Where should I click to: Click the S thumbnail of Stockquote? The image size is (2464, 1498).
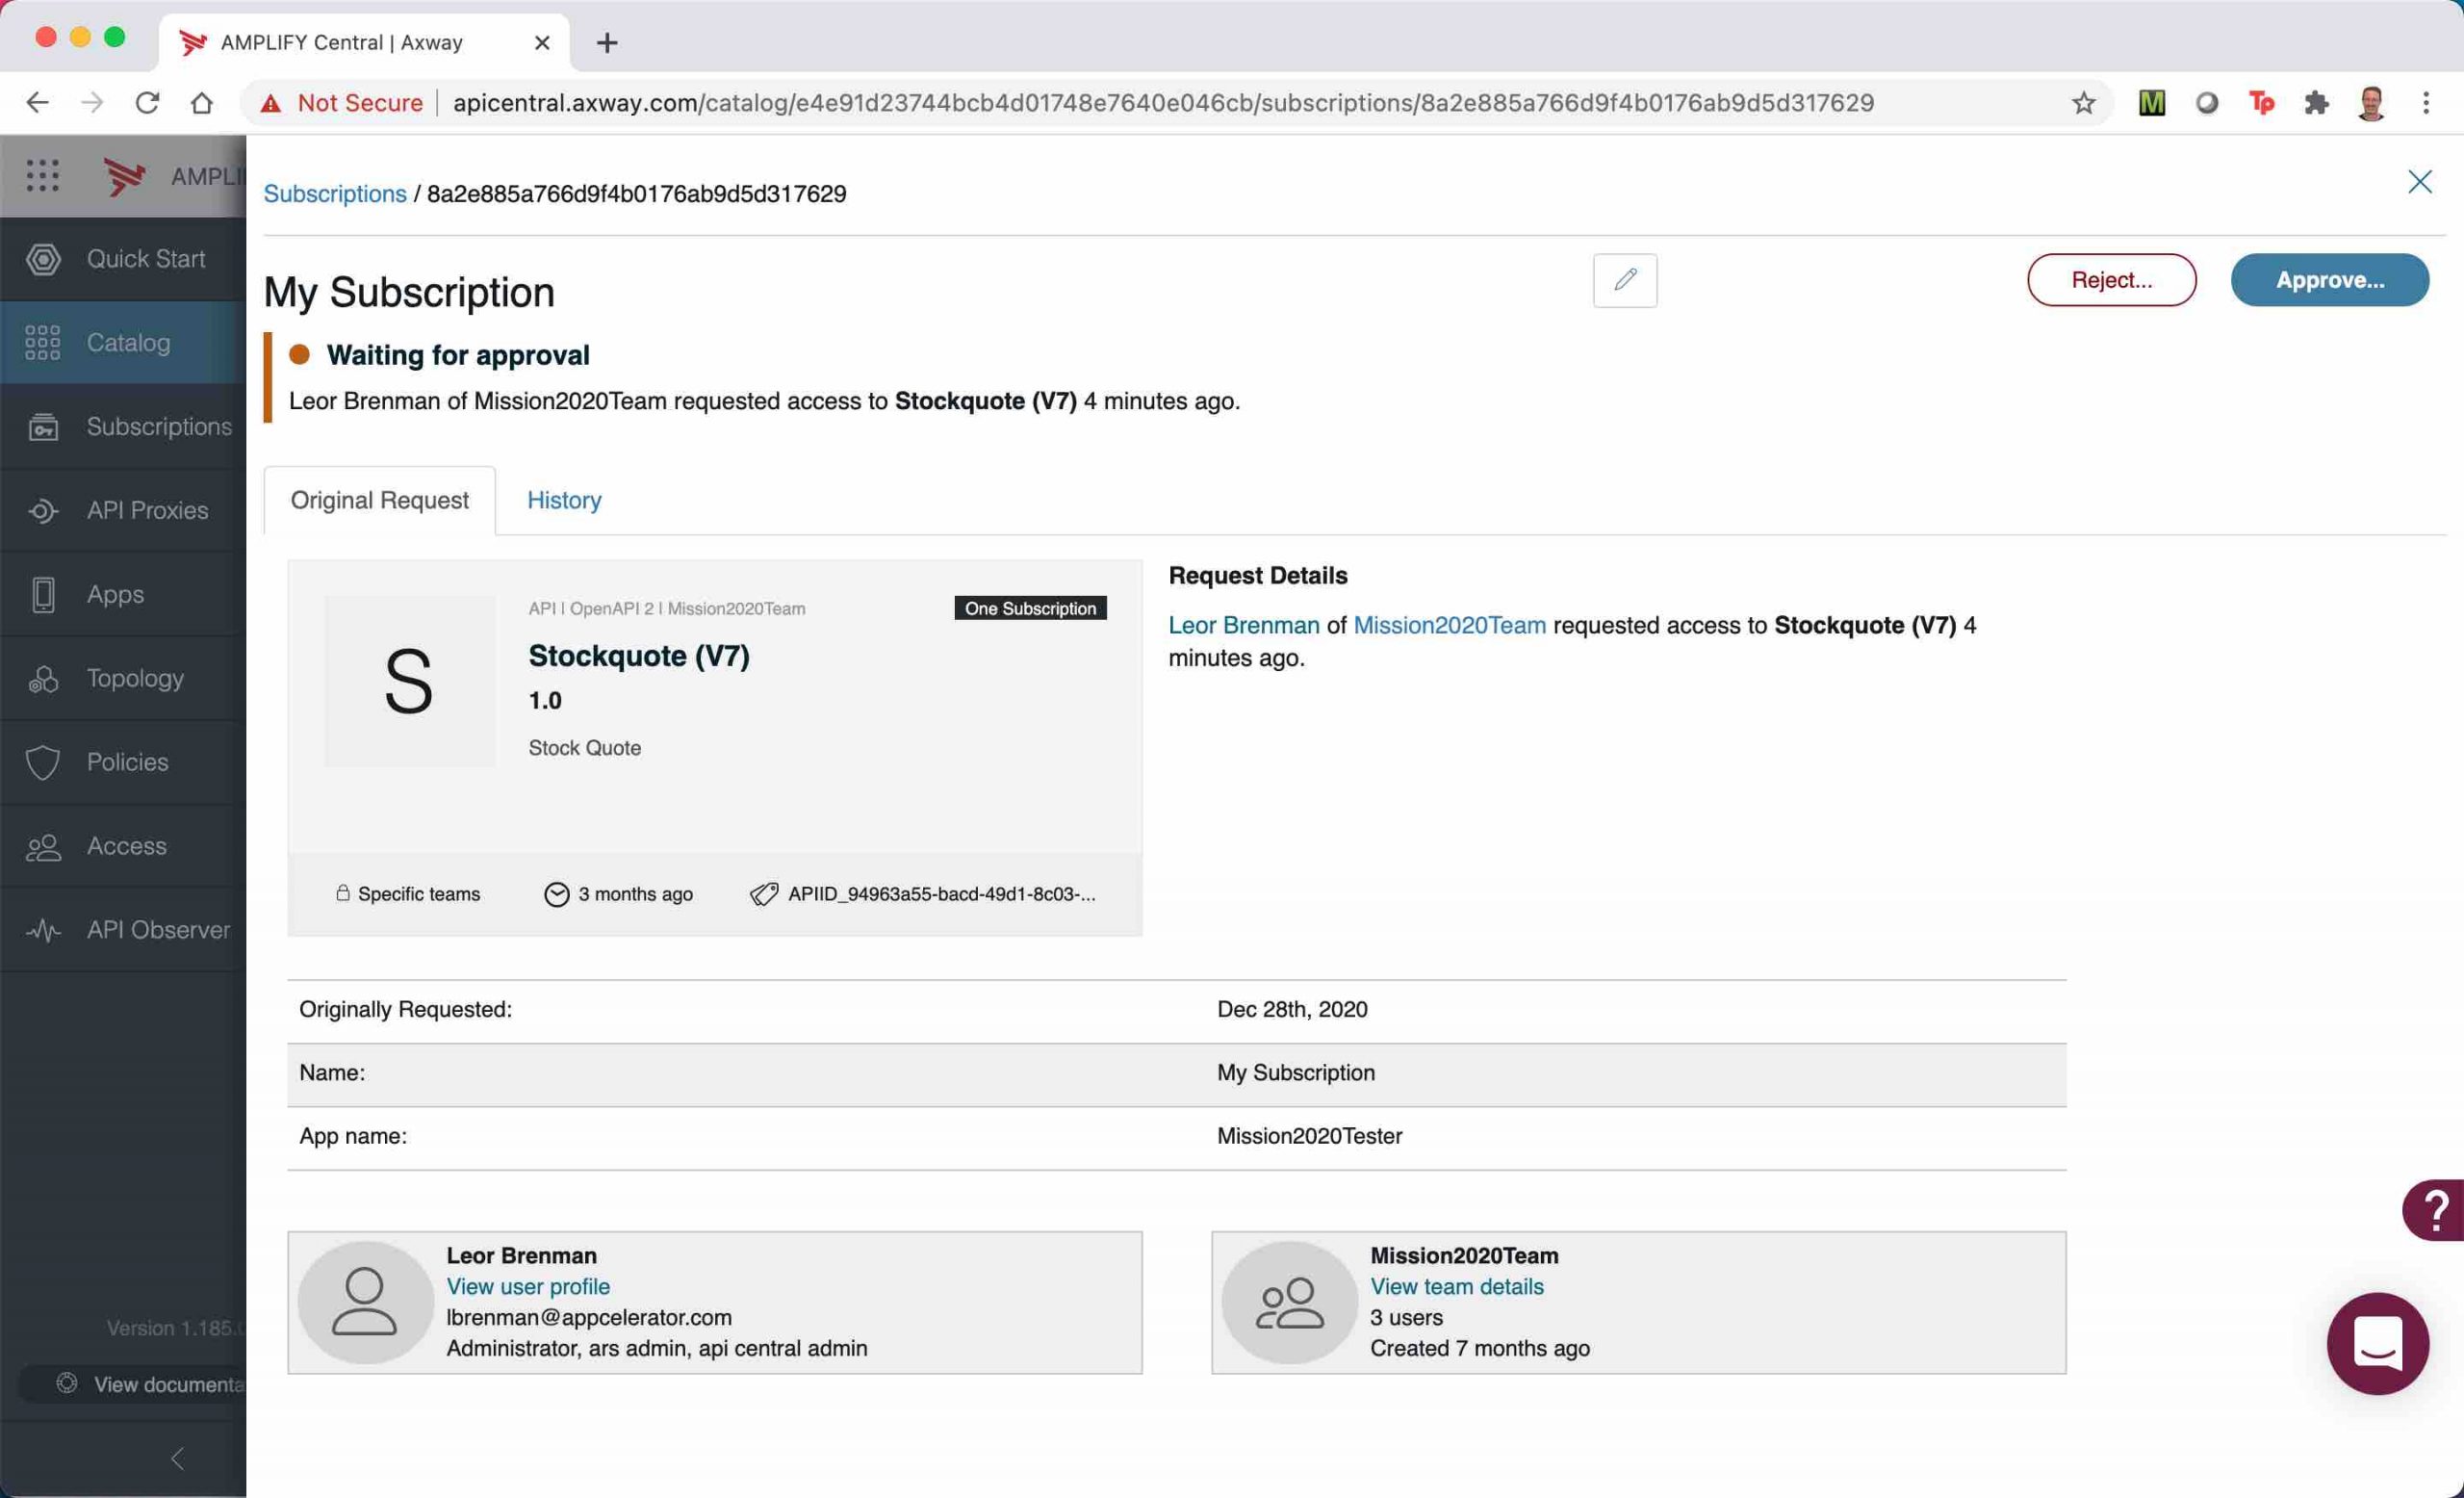[409, 682]
